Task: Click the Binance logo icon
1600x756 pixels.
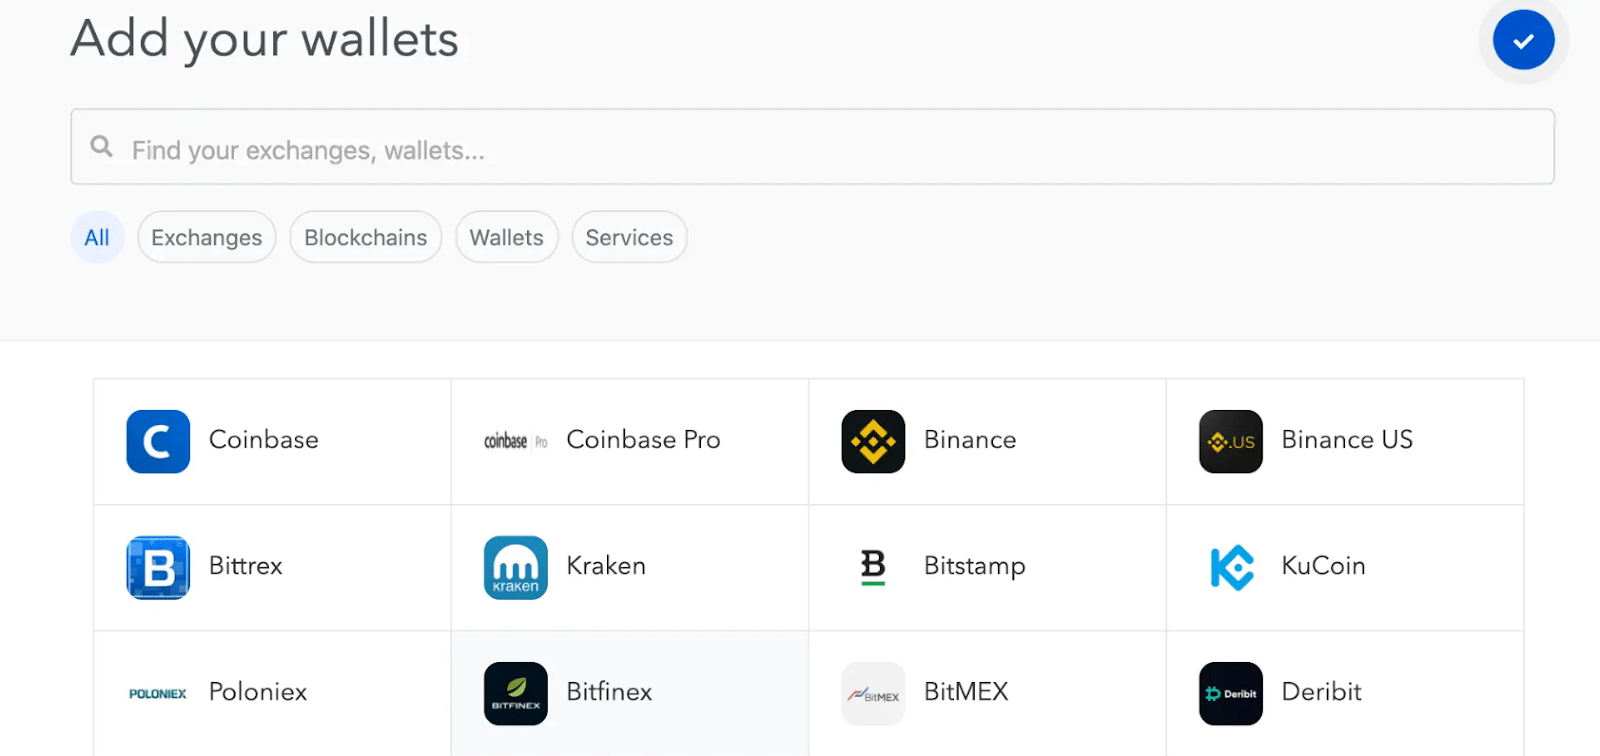Action: (873, 441)
